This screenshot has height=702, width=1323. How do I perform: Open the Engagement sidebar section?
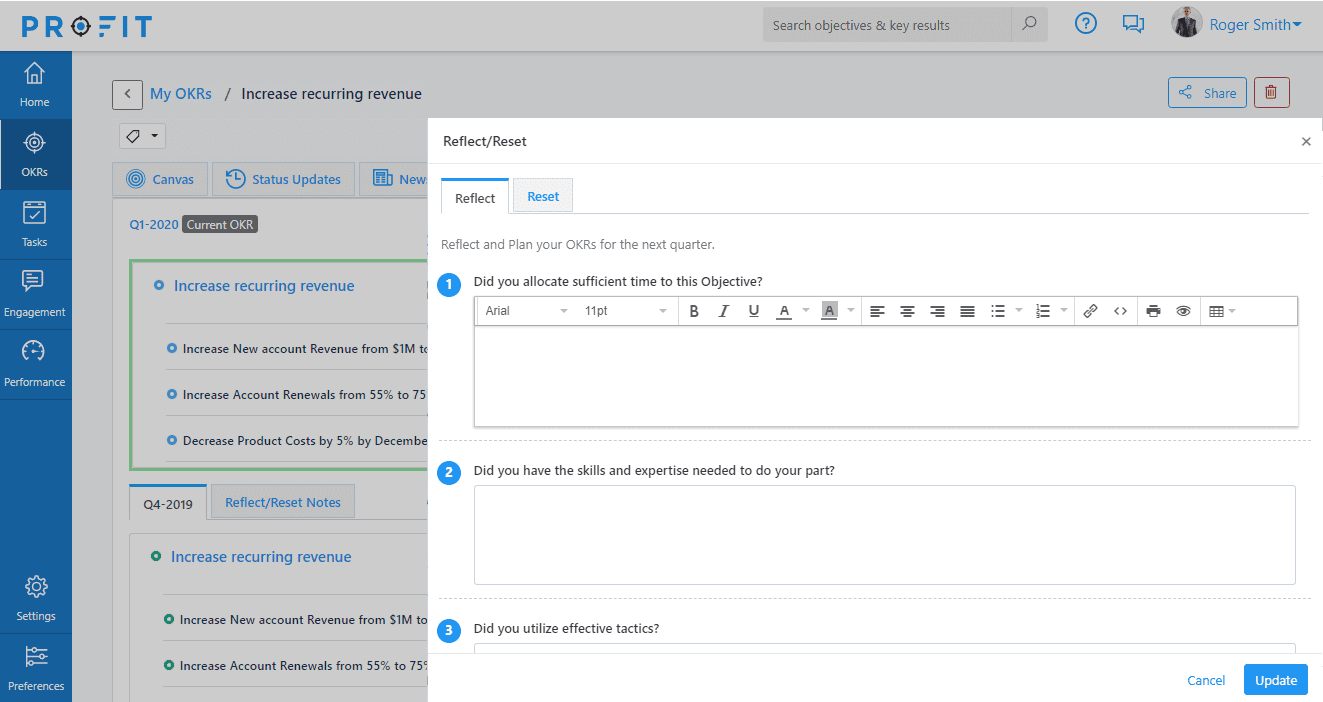[35, 295]
